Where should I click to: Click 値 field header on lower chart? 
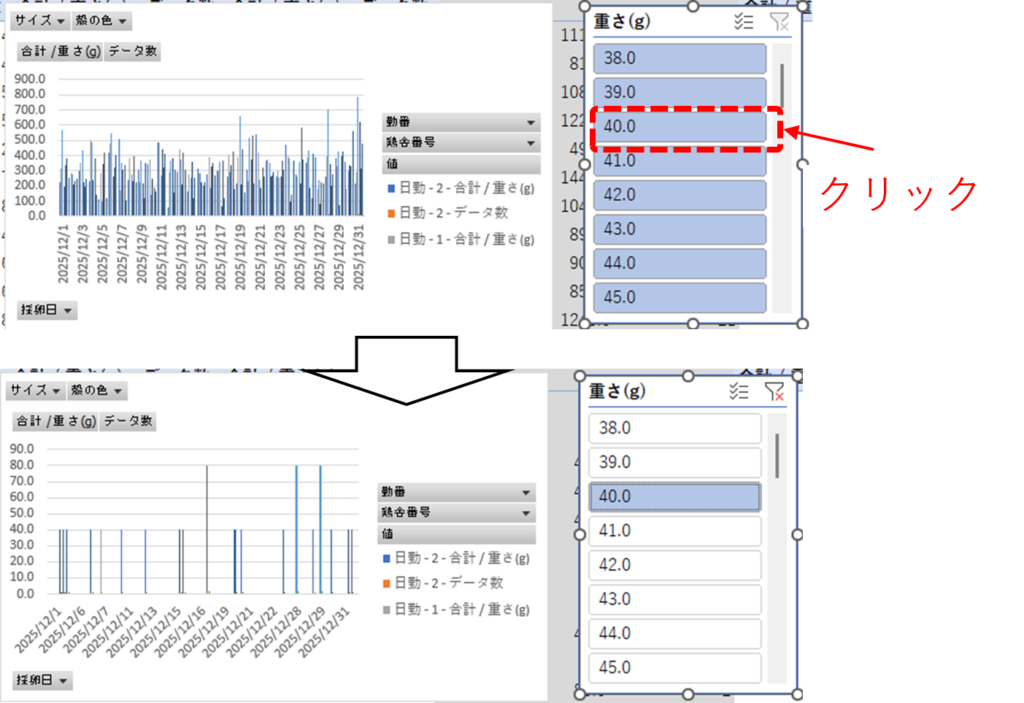tap(456, 534)
